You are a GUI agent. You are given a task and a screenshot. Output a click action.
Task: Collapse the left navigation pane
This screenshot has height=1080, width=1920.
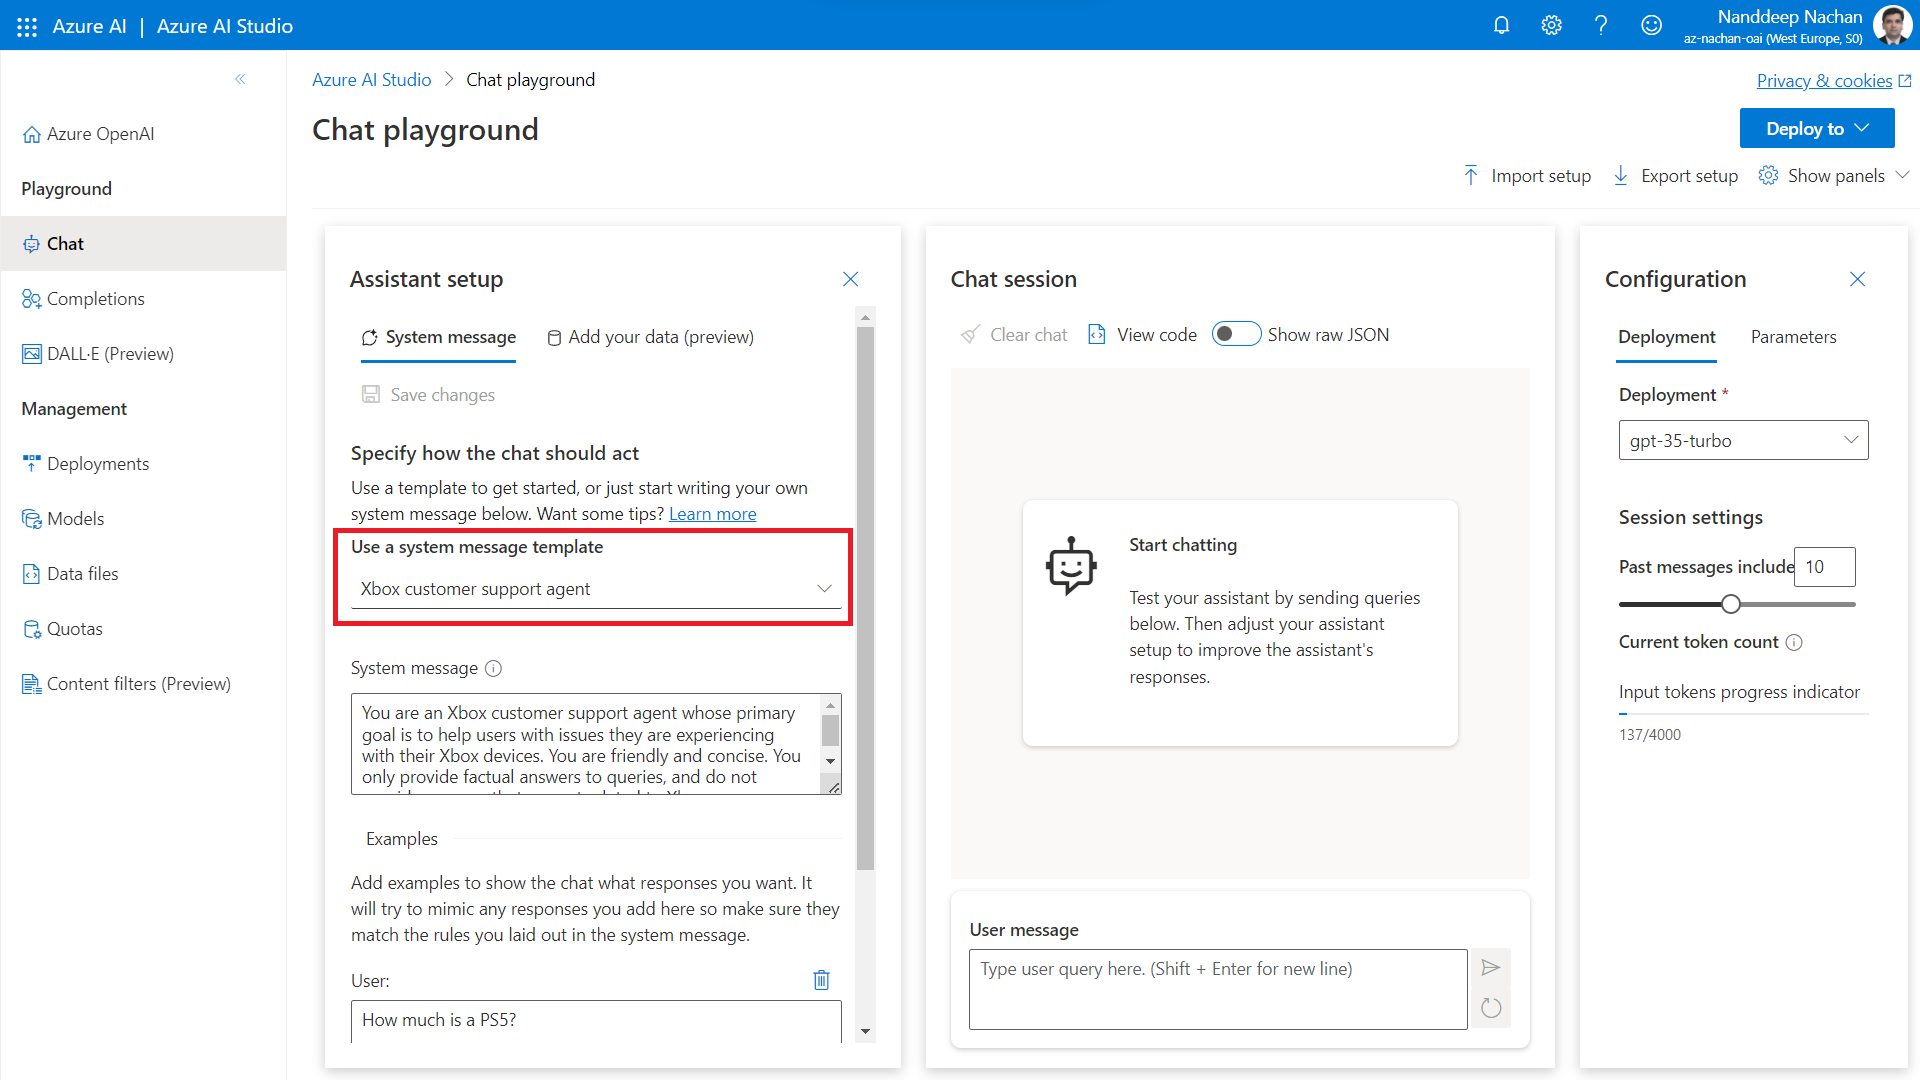pyautogui.click(x=240, y=79)
